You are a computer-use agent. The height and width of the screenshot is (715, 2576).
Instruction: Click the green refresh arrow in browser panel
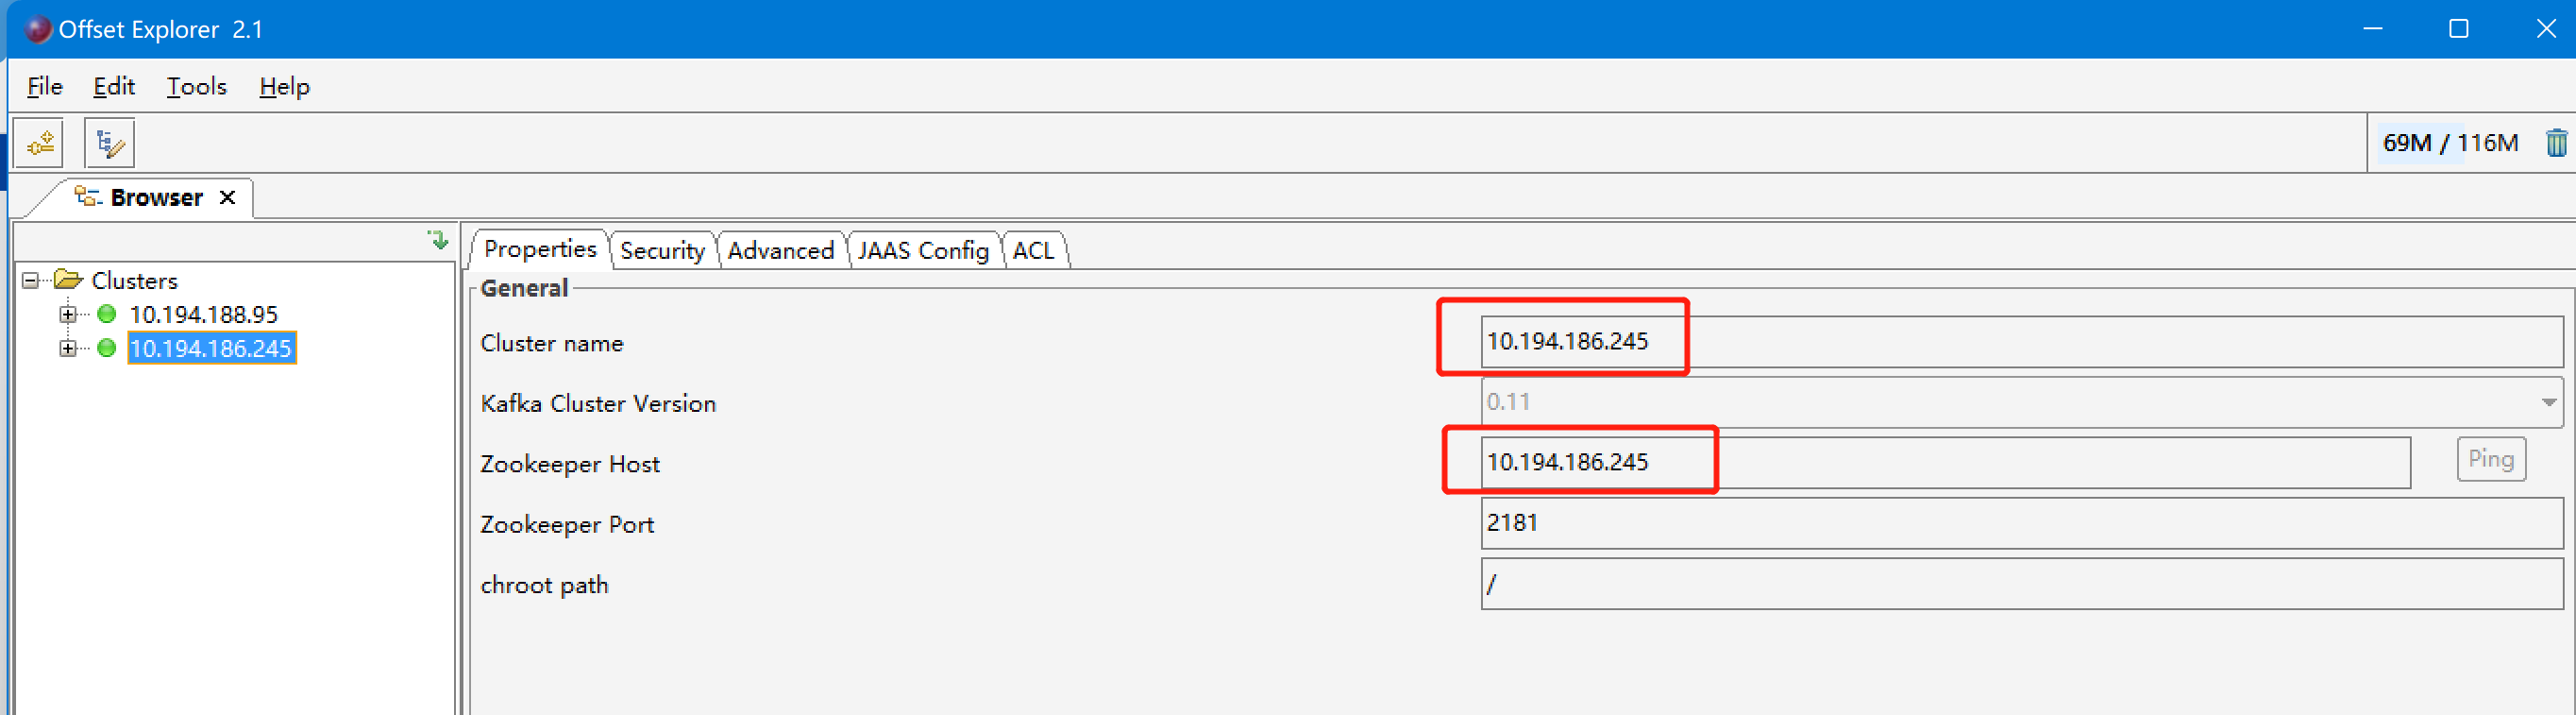[438, 240]
